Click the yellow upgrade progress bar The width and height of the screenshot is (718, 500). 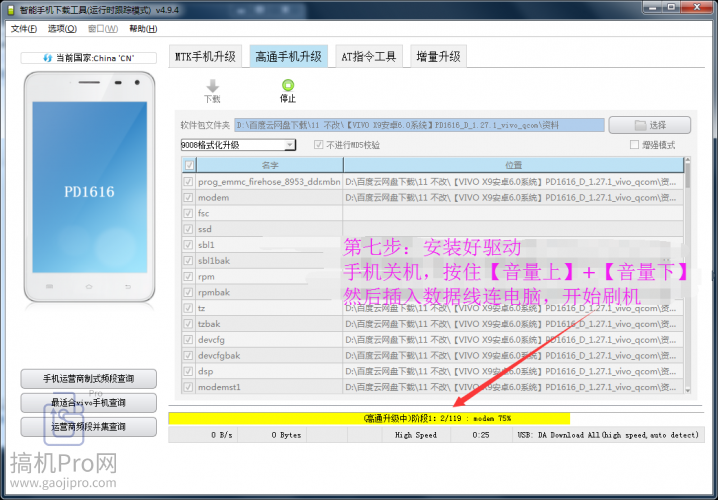(x=369, y=418)
